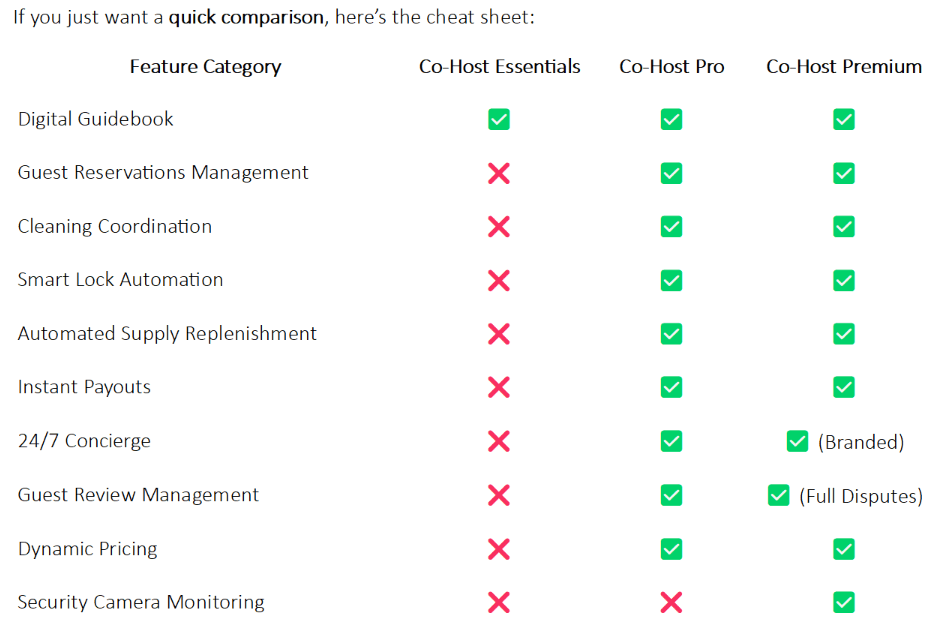Click the red X for Guest Reservations Management

[x=499, y=174]
